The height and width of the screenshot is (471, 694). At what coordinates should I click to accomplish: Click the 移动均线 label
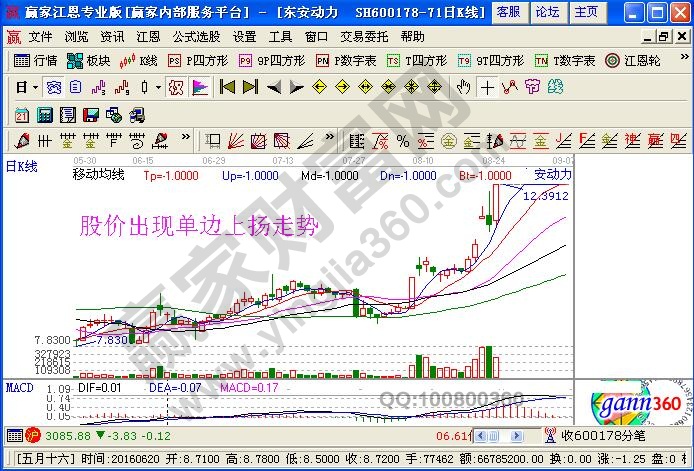98,174
